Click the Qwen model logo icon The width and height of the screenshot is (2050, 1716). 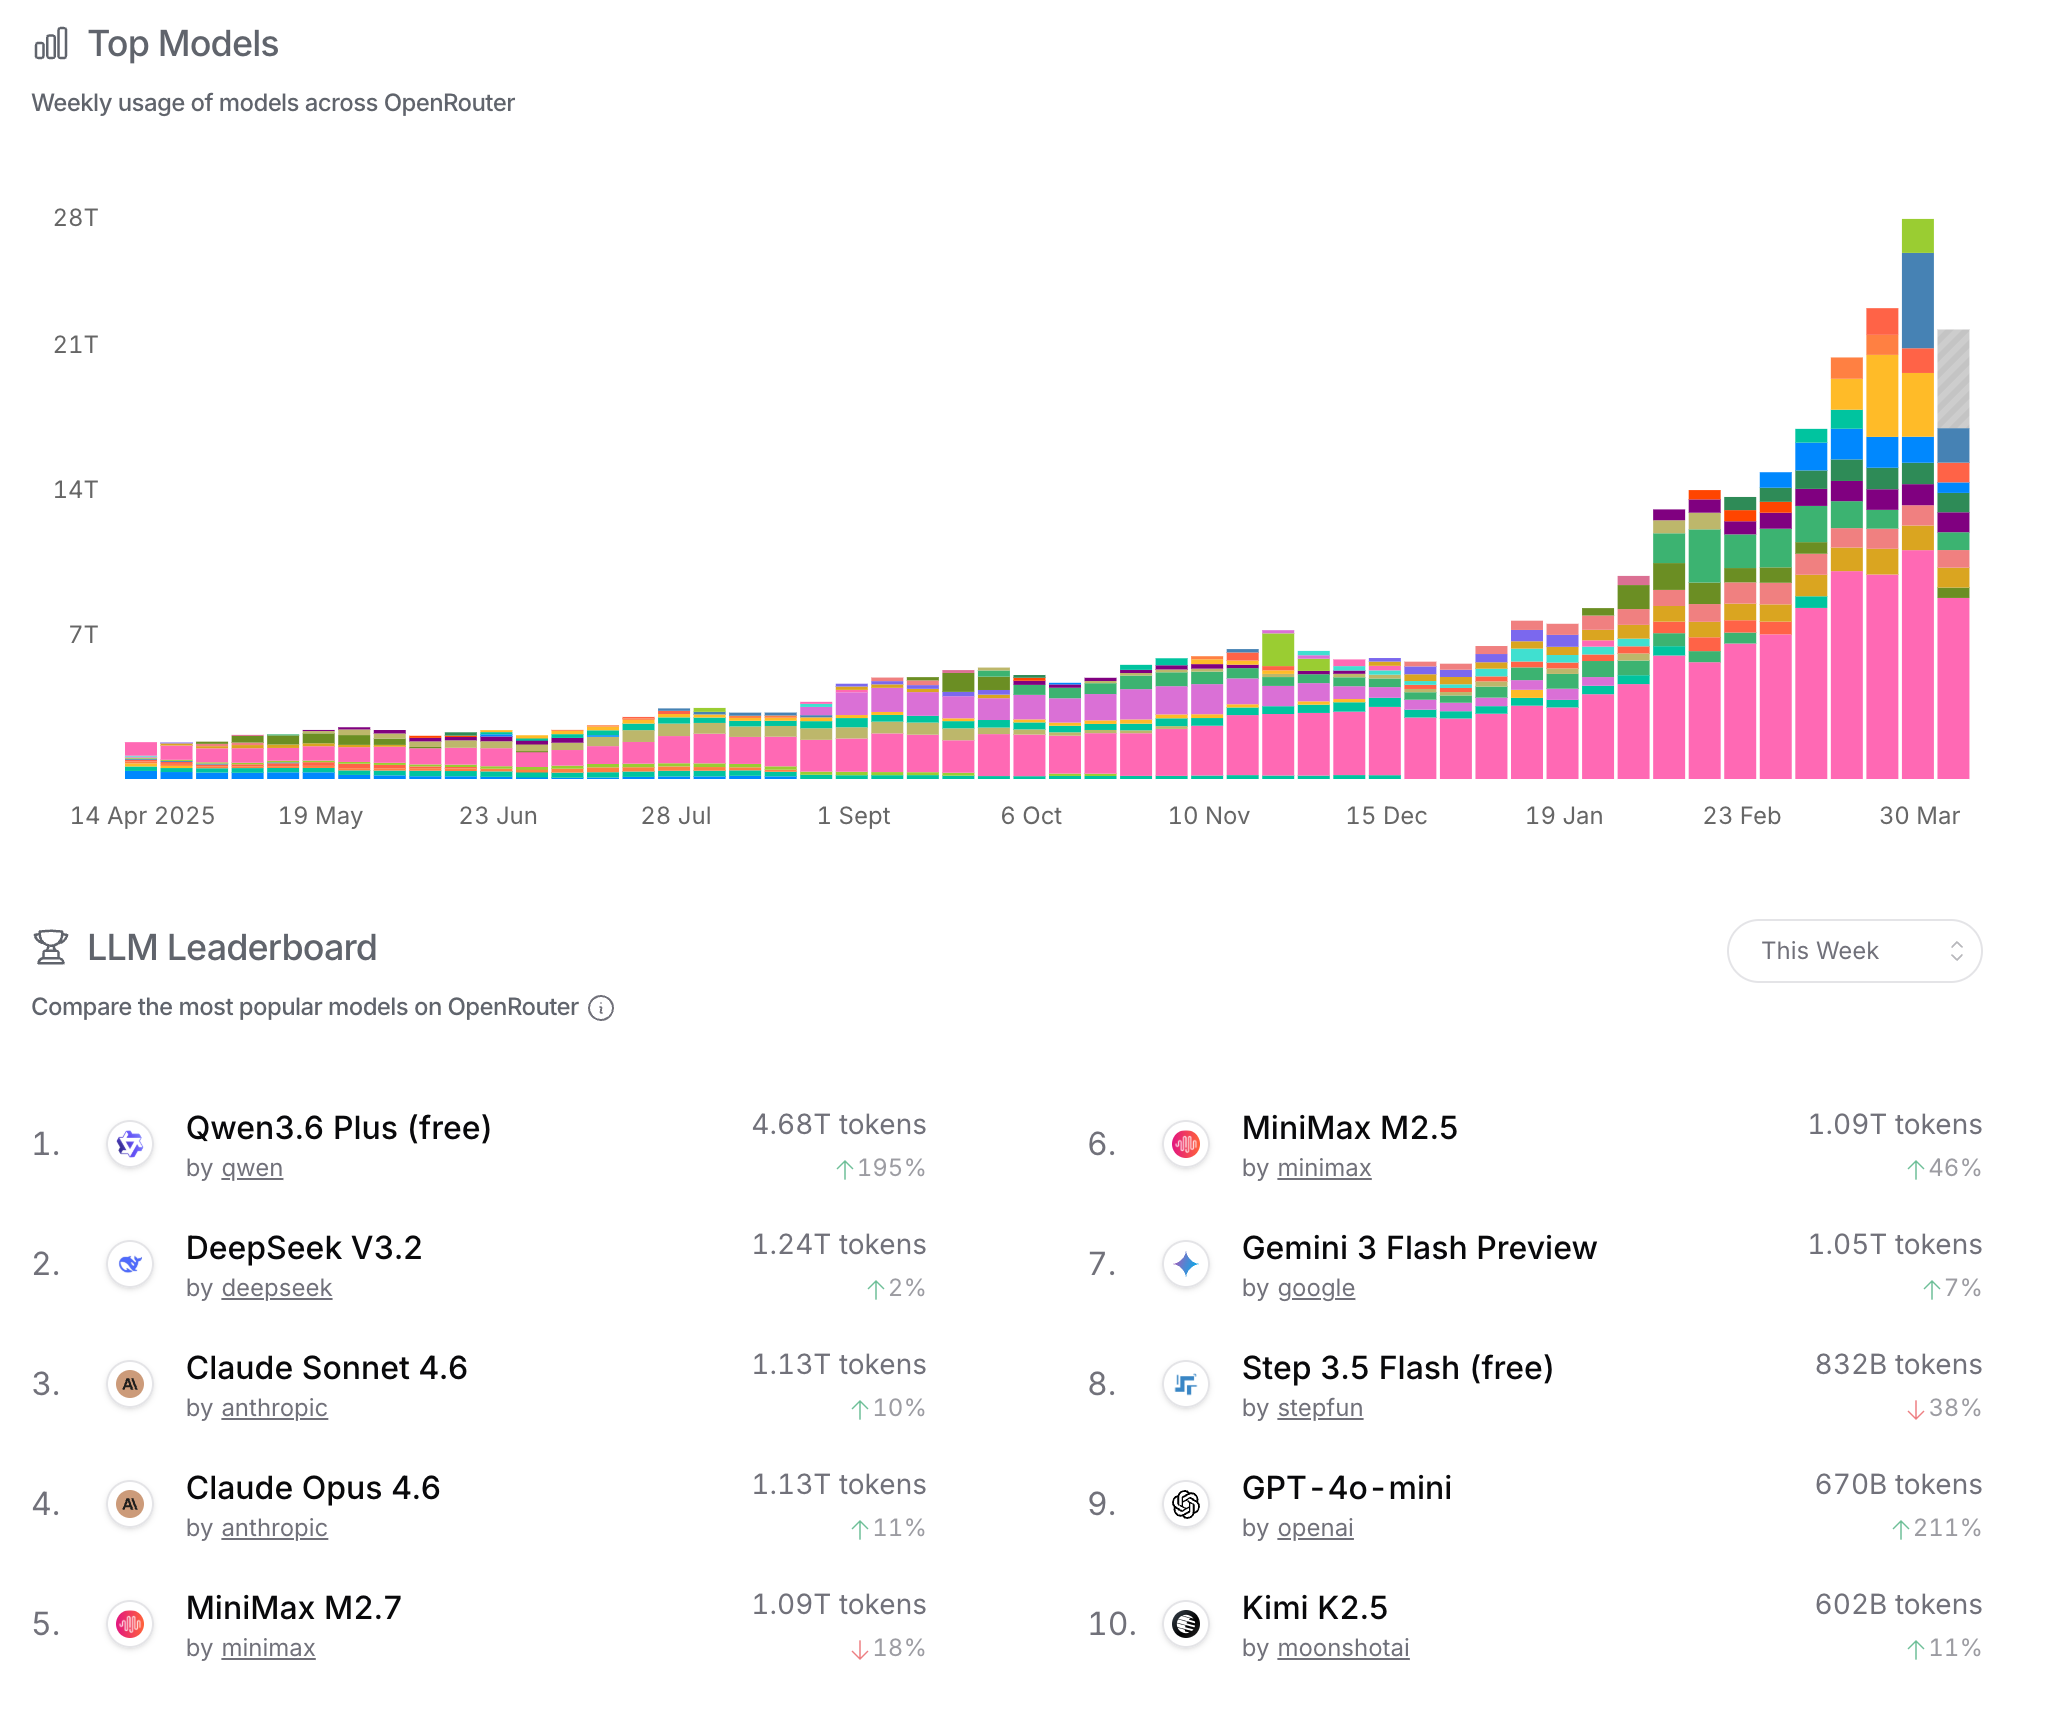tap(130, 1144)
